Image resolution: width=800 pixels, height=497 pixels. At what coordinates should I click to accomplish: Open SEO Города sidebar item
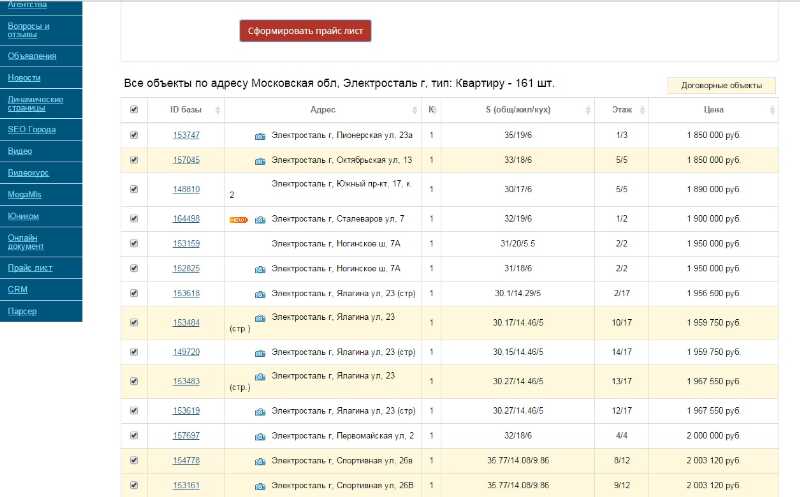tap(32, 130)
